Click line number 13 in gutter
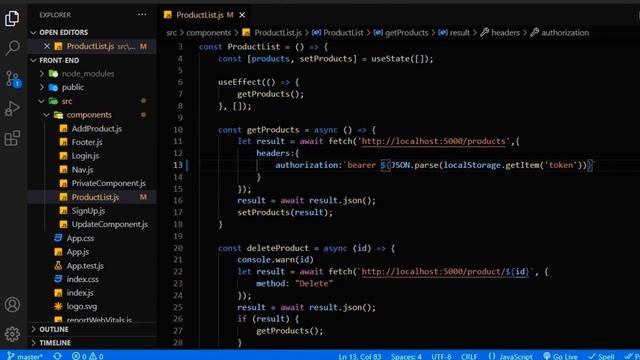640x360 pixels. (x=178, y=165)
